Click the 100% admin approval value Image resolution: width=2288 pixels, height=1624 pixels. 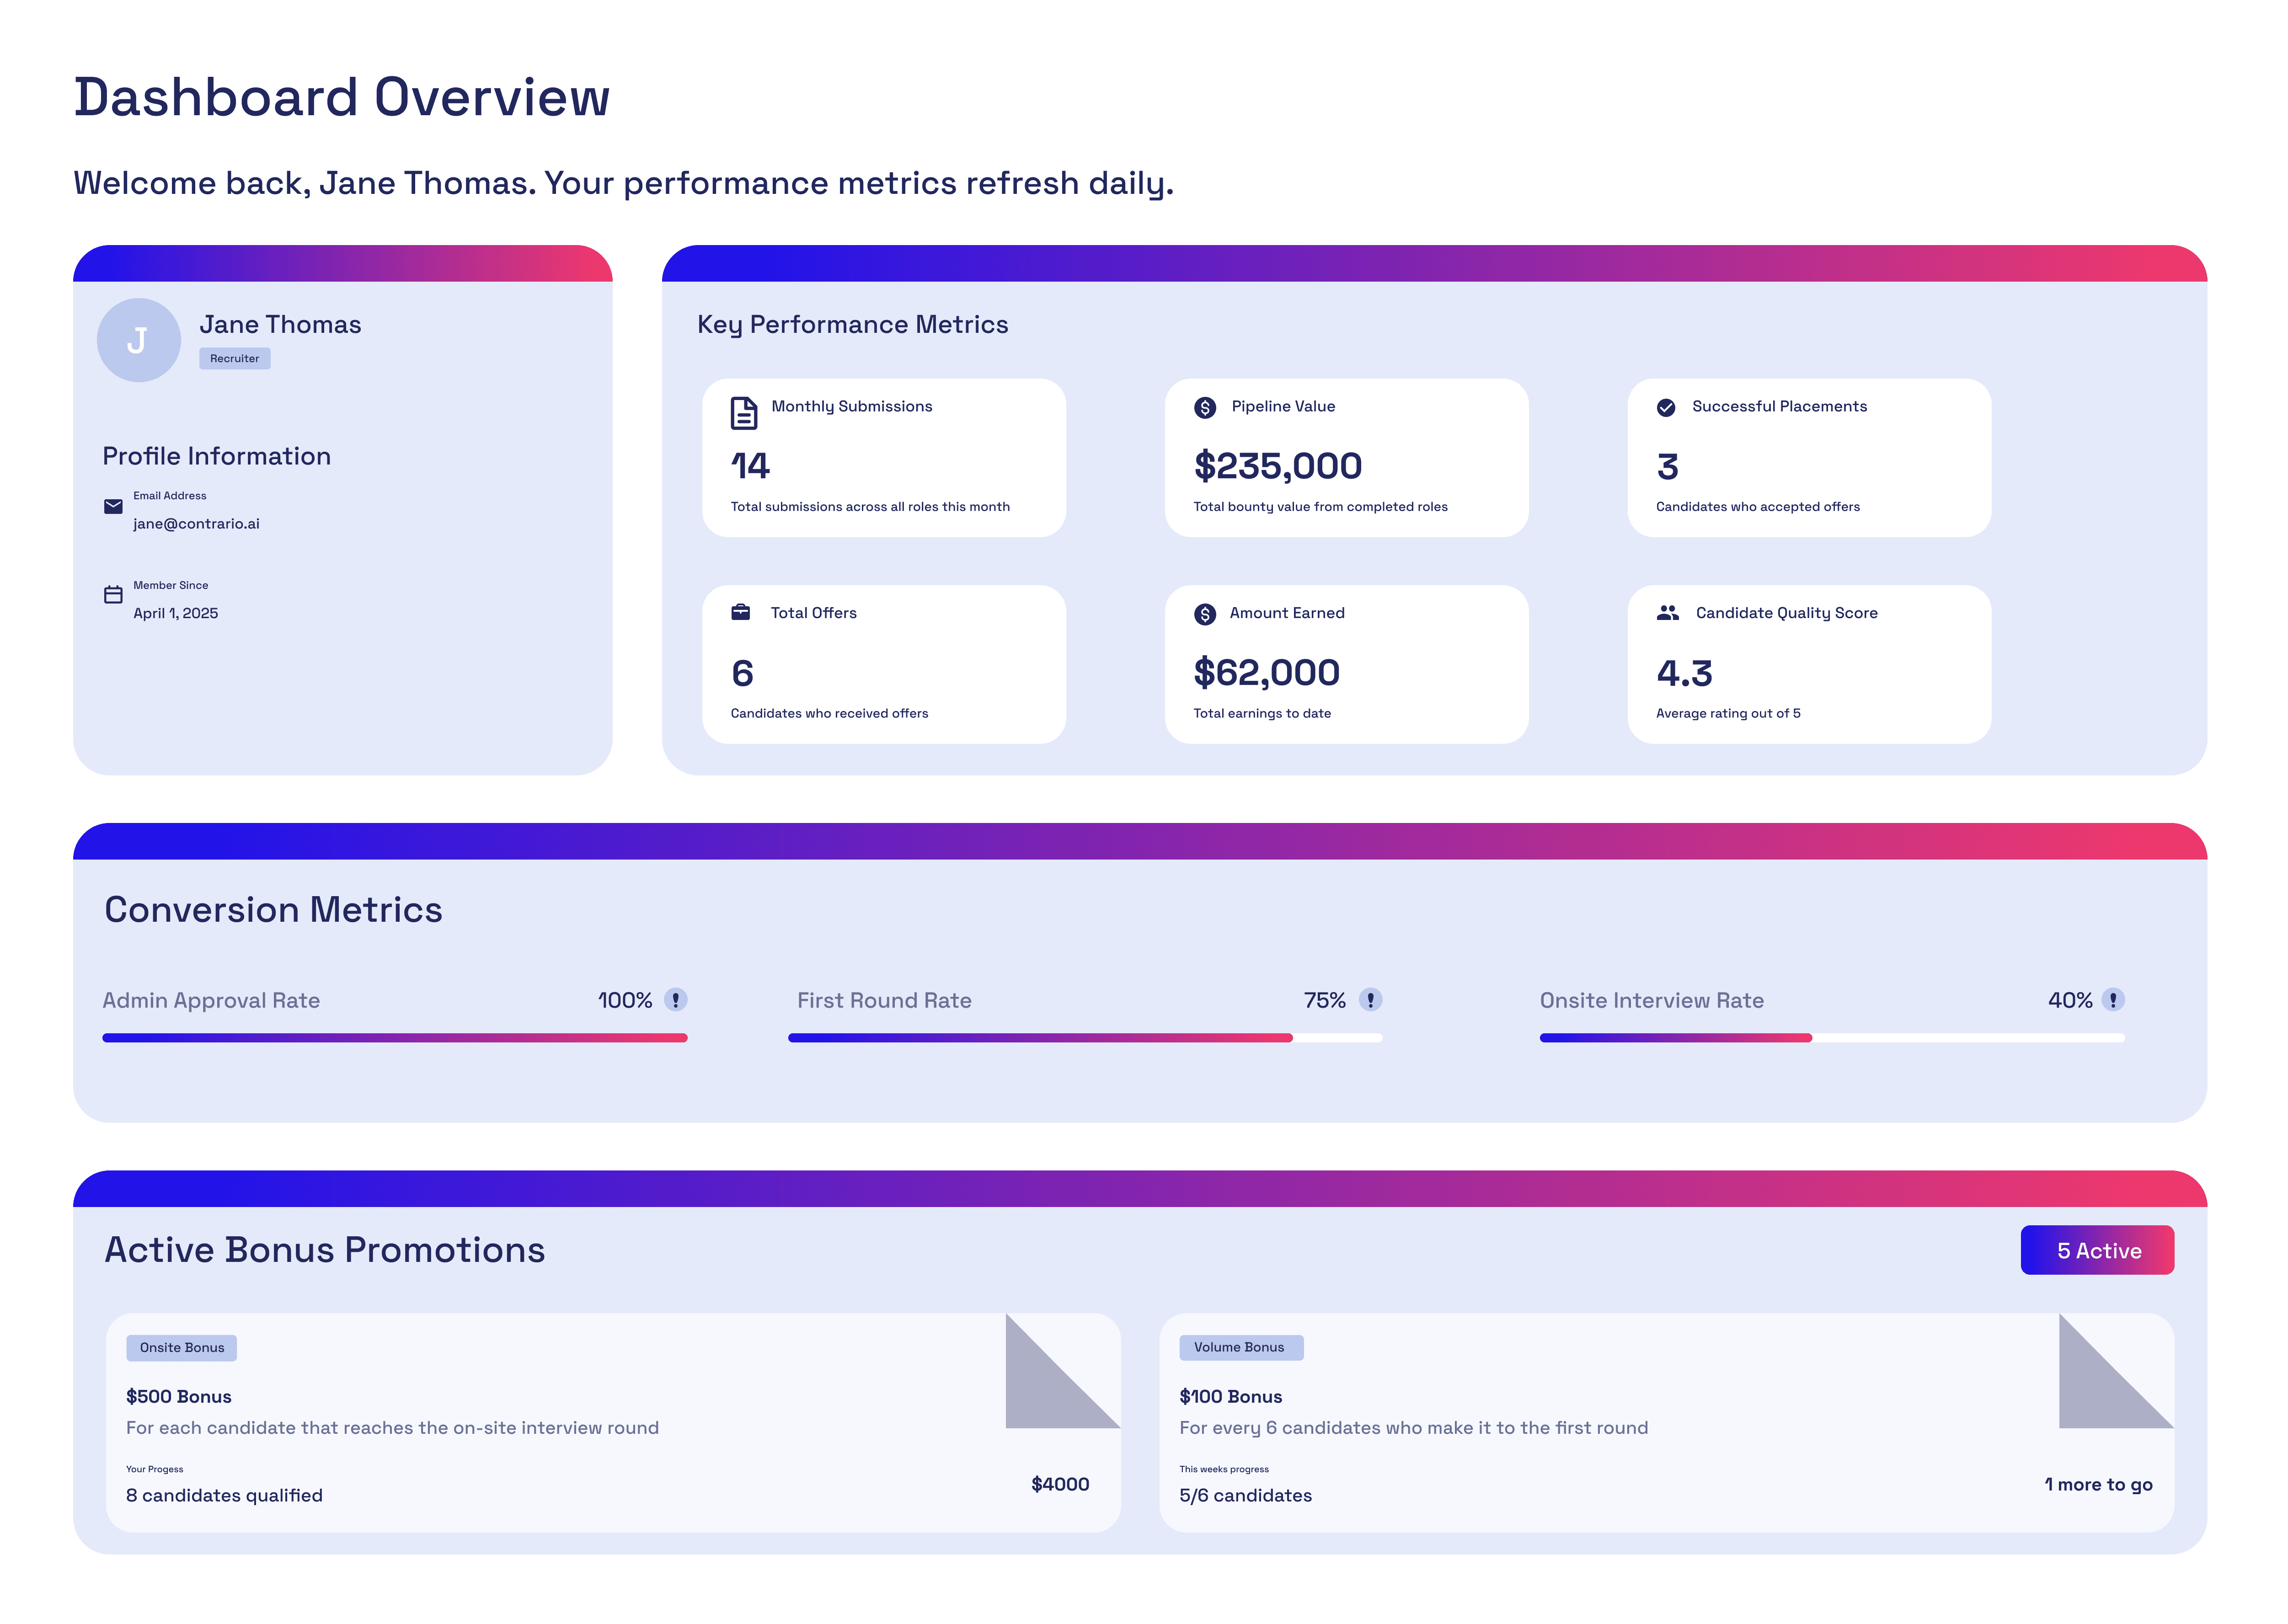click(625, 1000)
